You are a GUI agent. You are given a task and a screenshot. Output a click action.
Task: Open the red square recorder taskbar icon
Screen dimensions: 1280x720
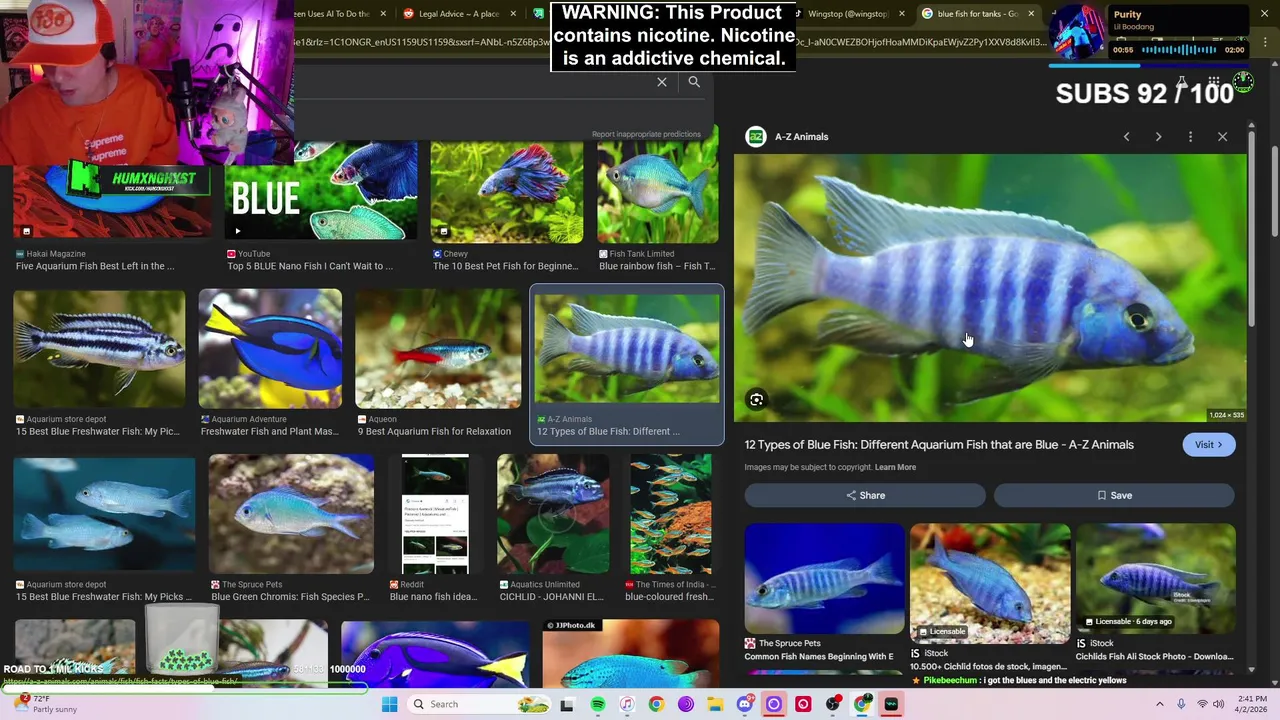(x=803, y=704)
